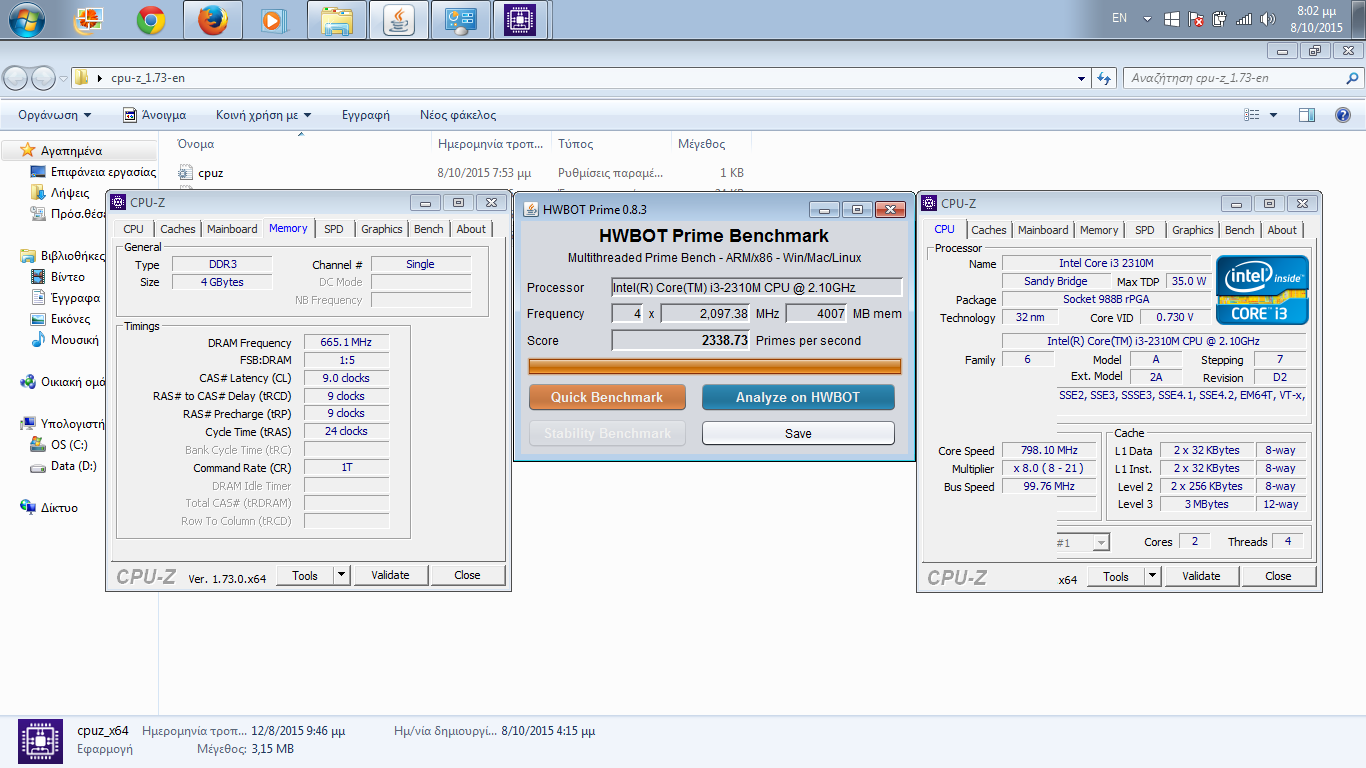This screenshot has width=1366, height=768.
Task: Open the taskbar icon left of Chrome
Action: click(x=89, y=19)
